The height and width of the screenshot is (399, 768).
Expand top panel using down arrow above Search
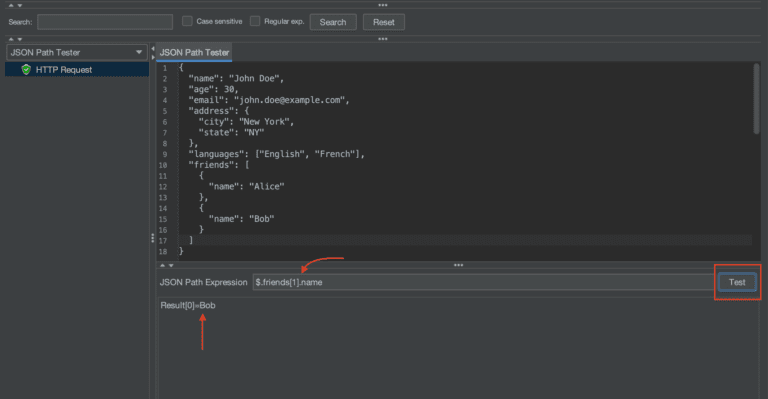point(20,5)
